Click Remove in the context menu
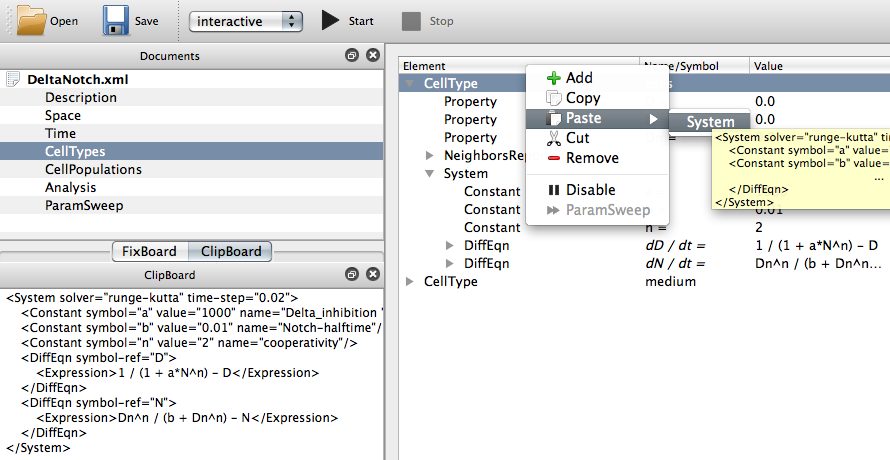The image size is (890, 460). [592, 158]
